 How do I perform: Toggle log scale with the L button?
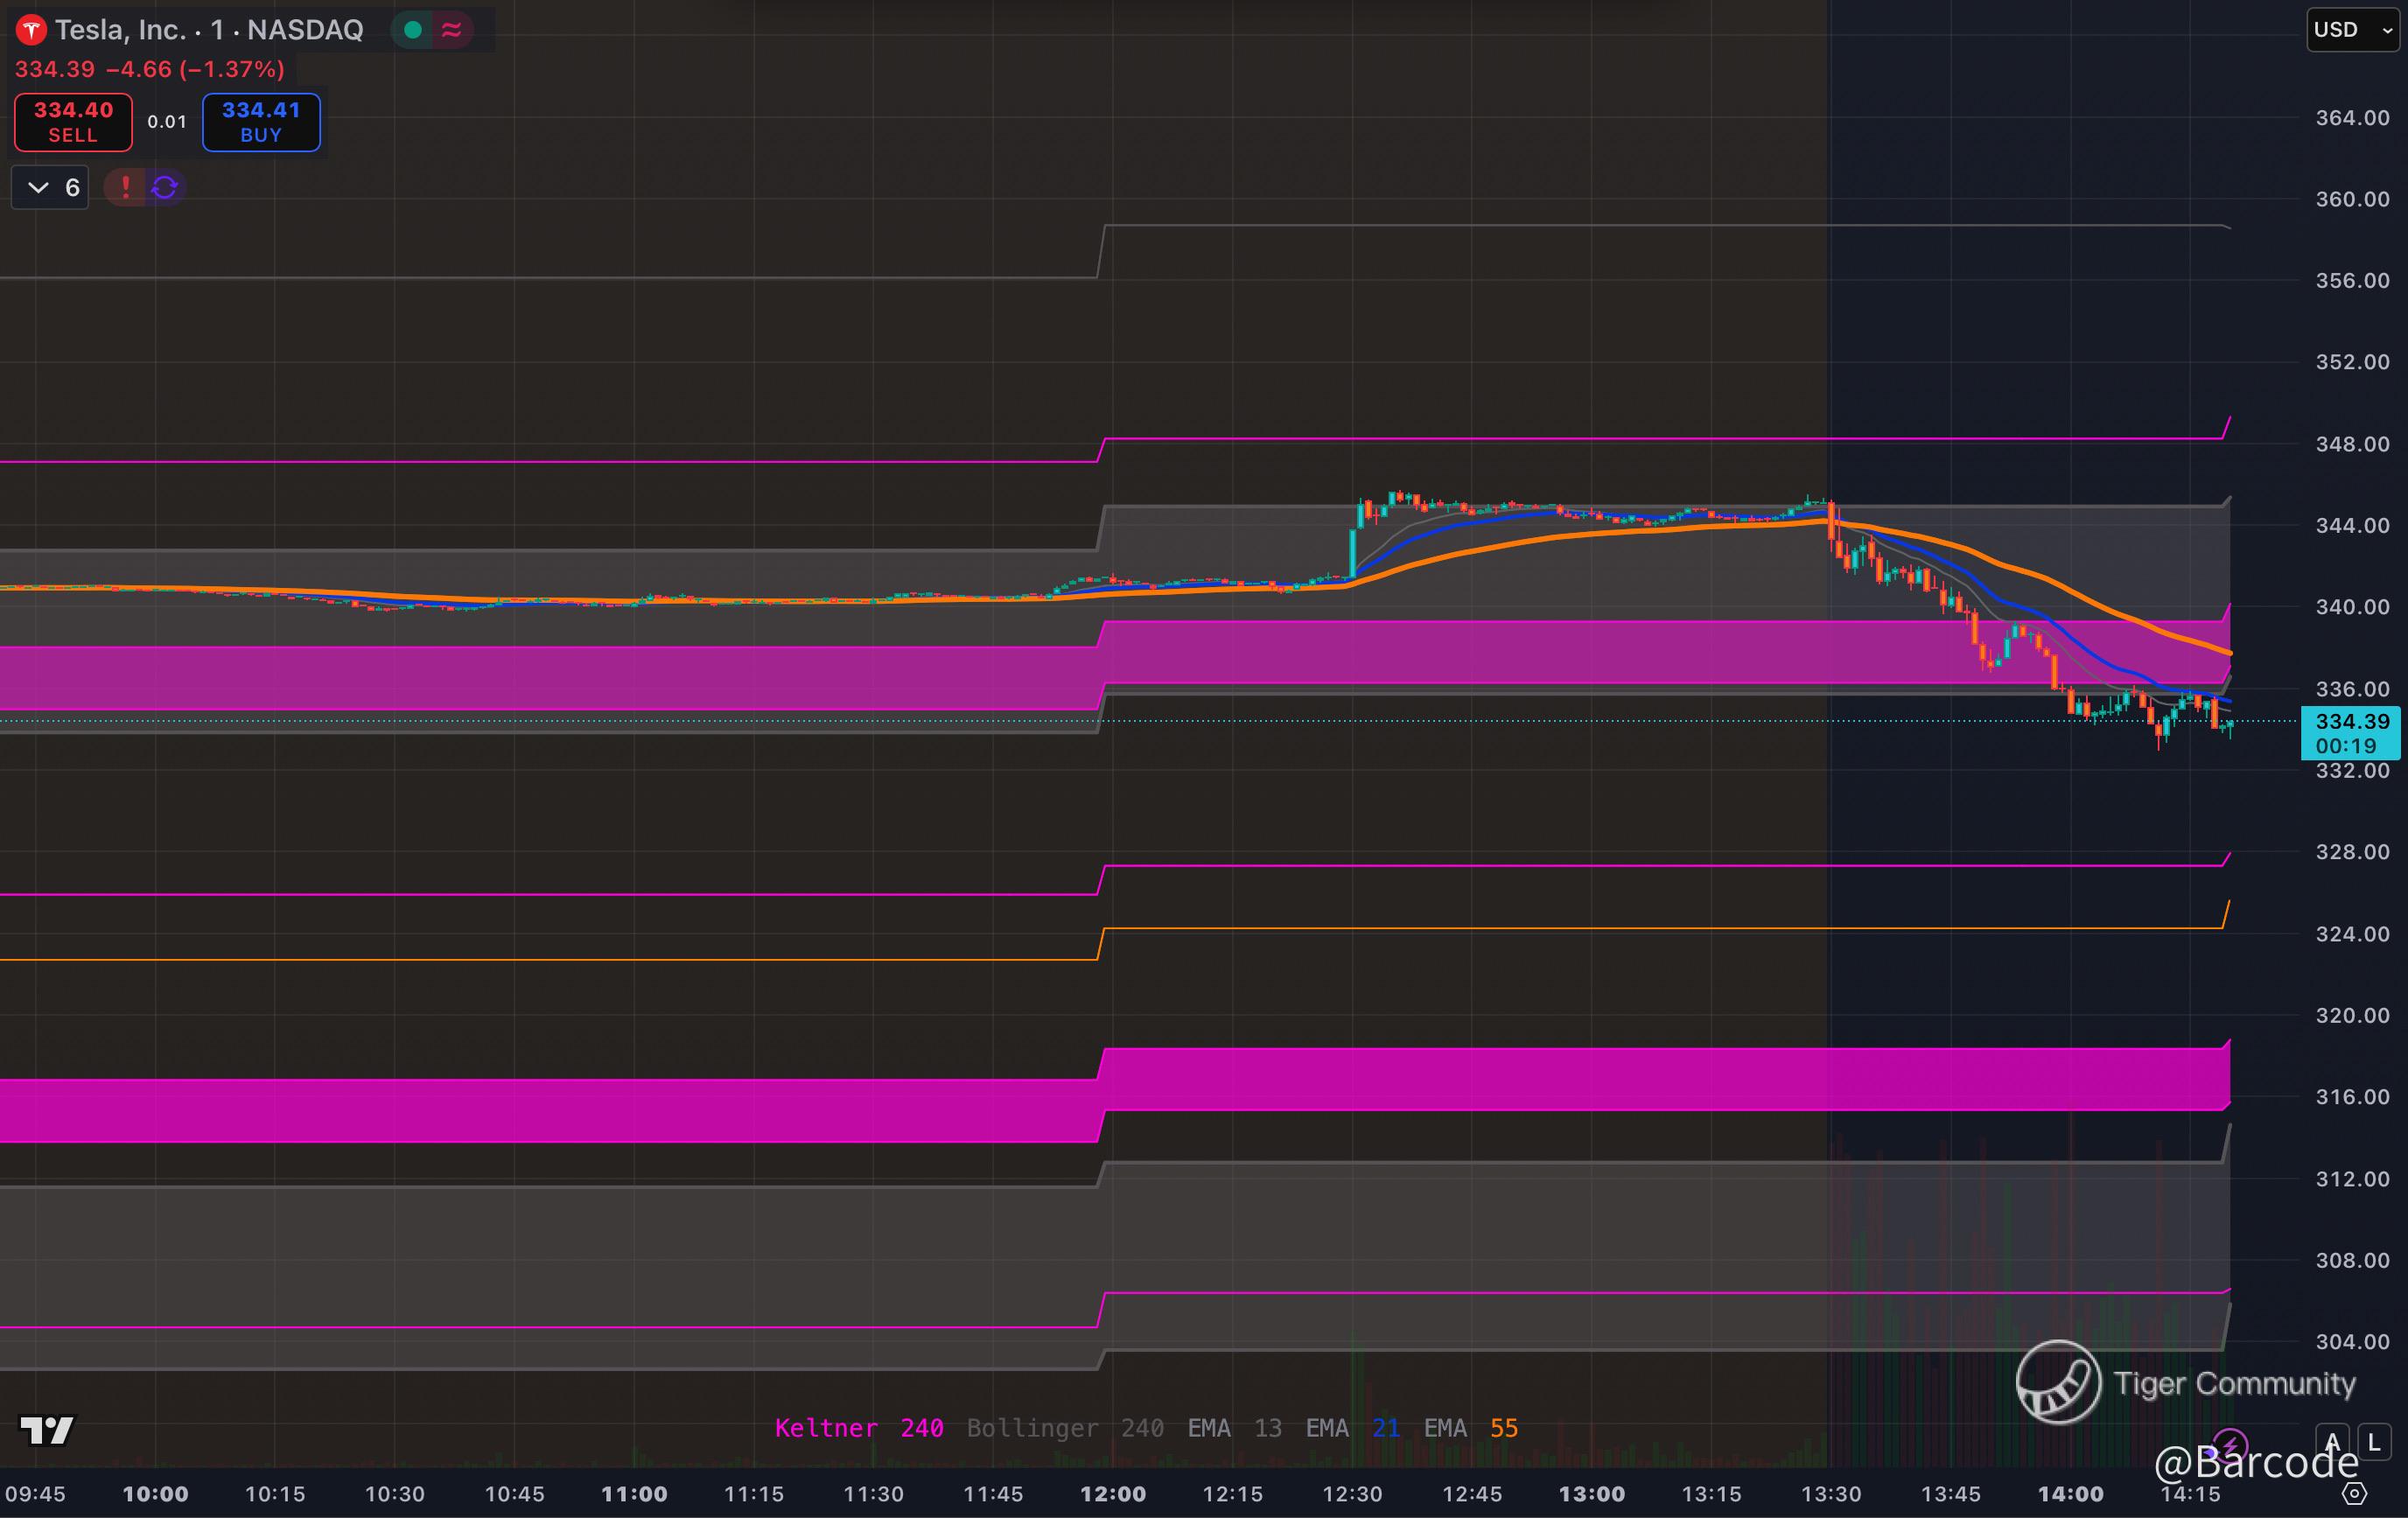[2374, 1442]
